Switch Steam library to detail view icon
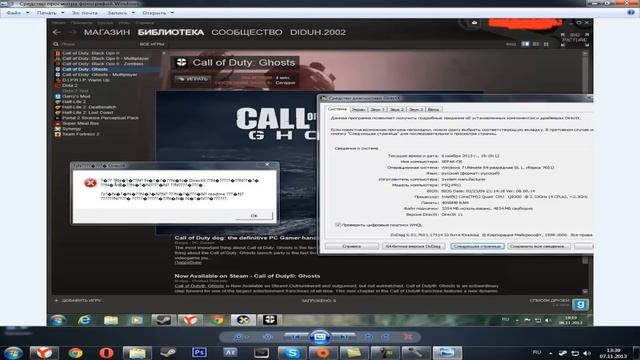This screenshot has width=640, height=360. tap(525, 44)
